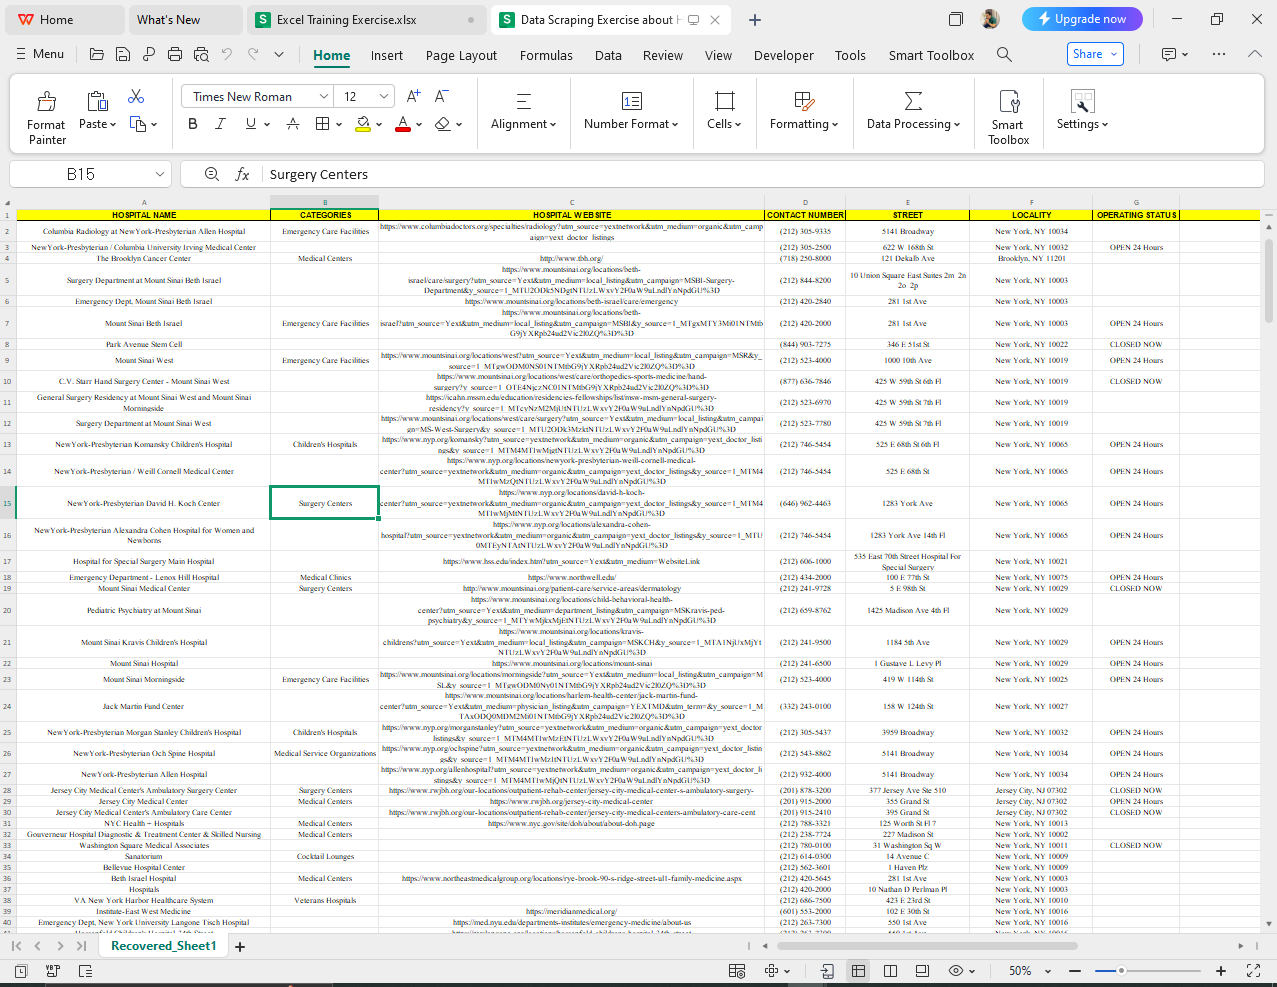This screenshot has height=987, width=1277.
Task: Click the Print icon
Action: coord(175,55)
